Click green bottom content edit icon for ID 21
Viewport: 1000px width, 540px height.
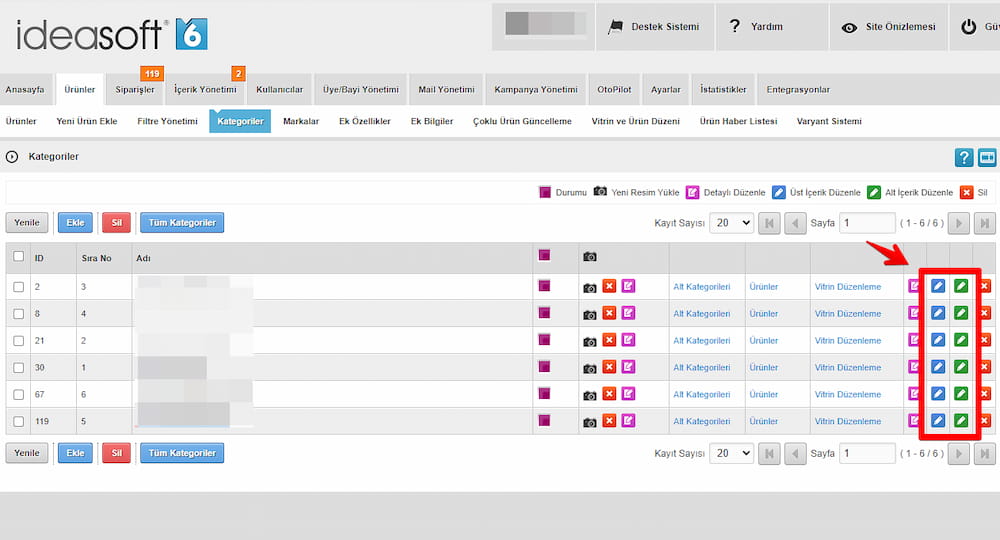(961, 340)
